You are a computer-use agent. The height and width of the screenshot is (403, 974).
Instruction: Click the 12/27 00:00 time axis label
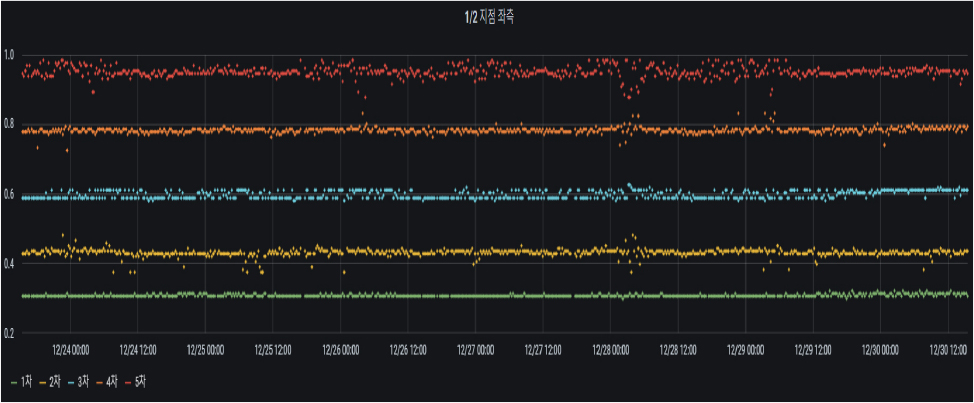point(474,349)
